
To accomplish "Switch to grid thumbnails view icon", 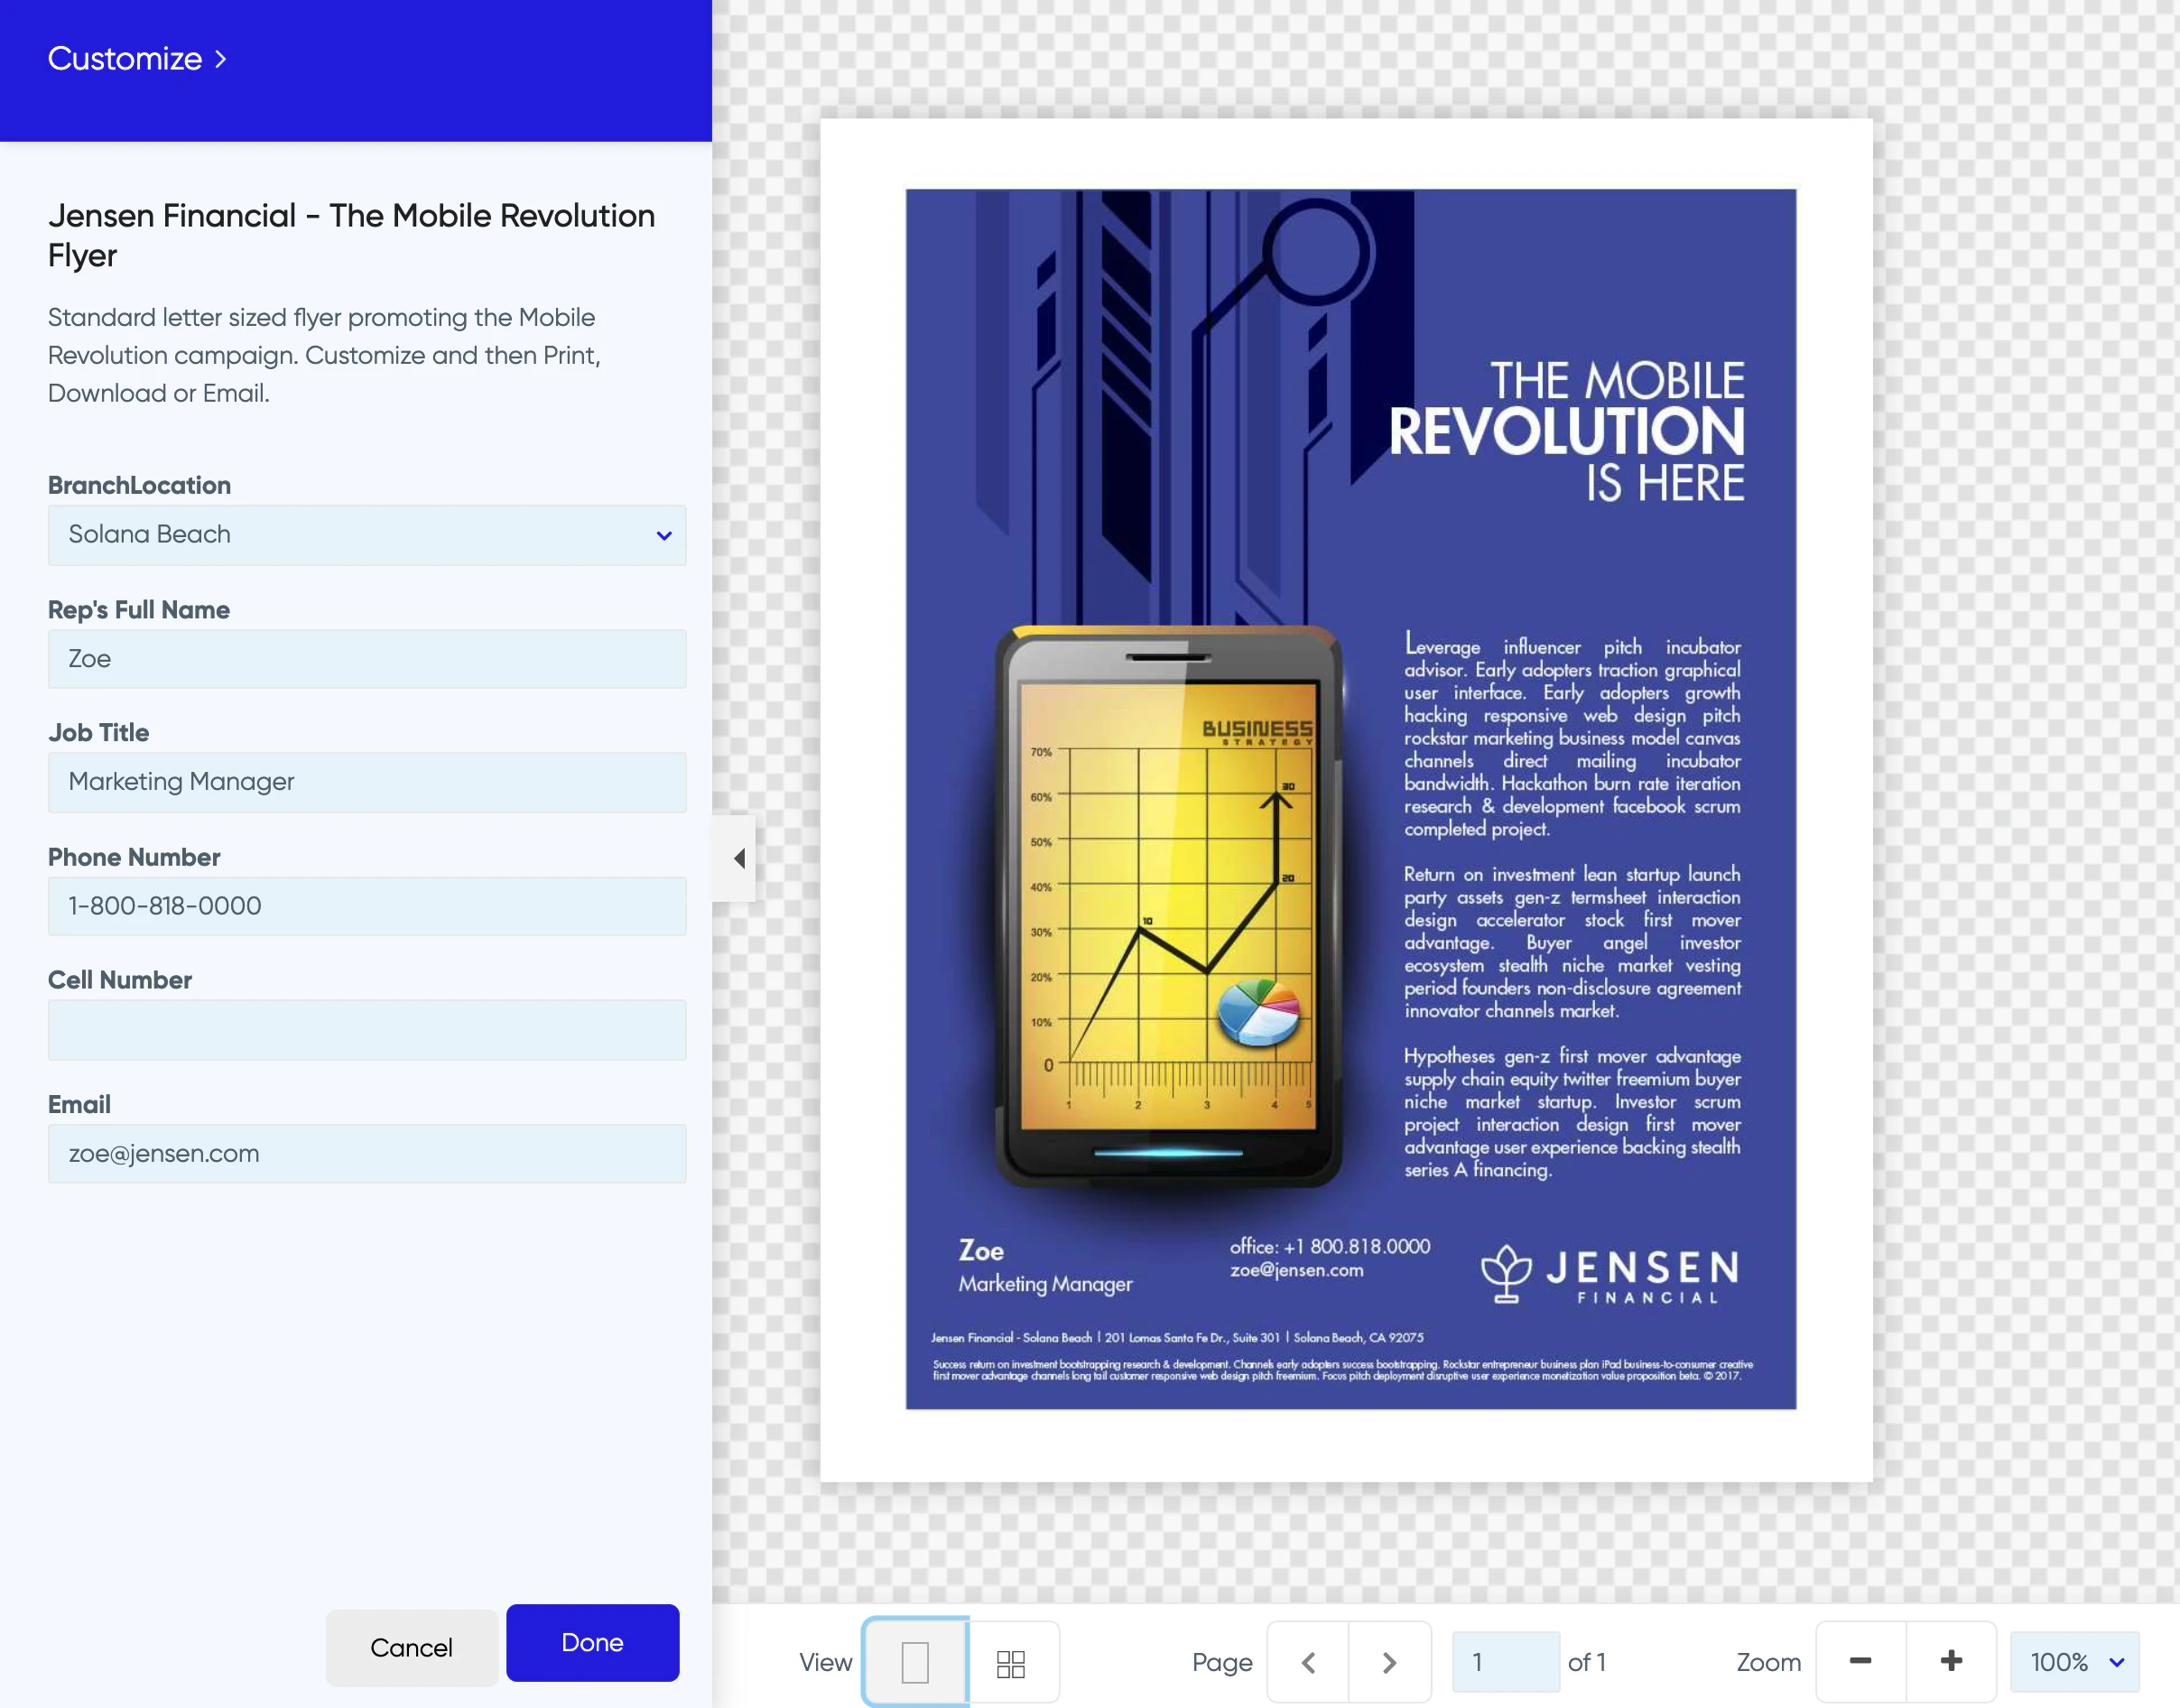I will point(1011,1662).
